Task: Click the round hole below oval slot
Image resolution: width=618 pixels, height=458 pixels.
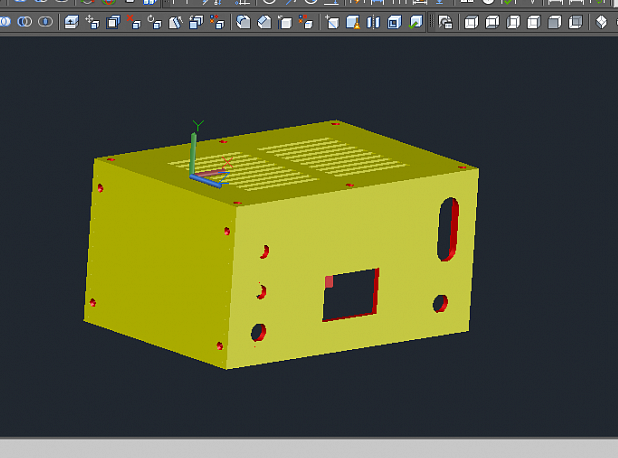Action: 440,302
